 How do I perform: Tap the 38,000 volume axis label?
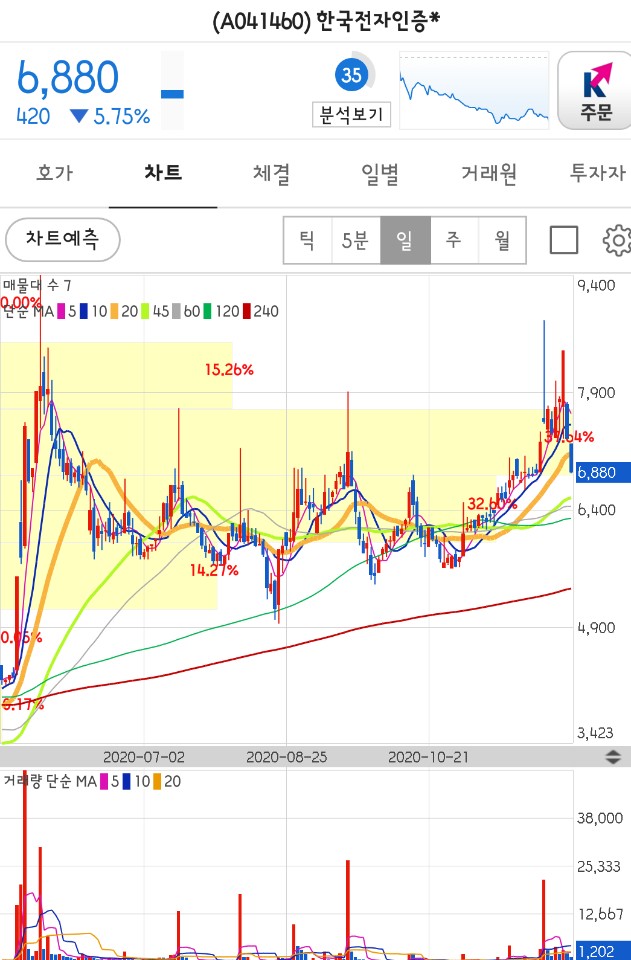click(600, 819)
